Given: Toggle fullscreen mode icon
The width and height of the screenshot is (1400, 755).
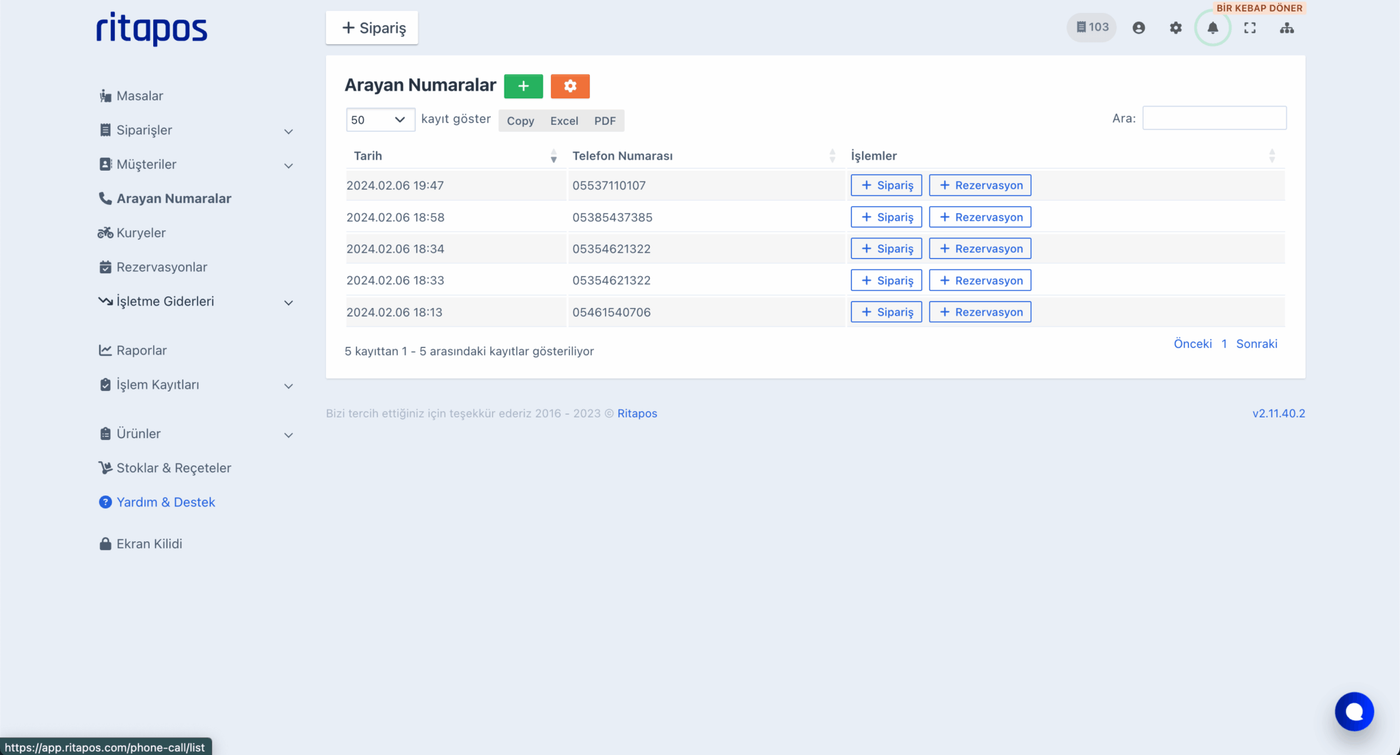Looking at the screenshot, I should tap(1250, 28).
